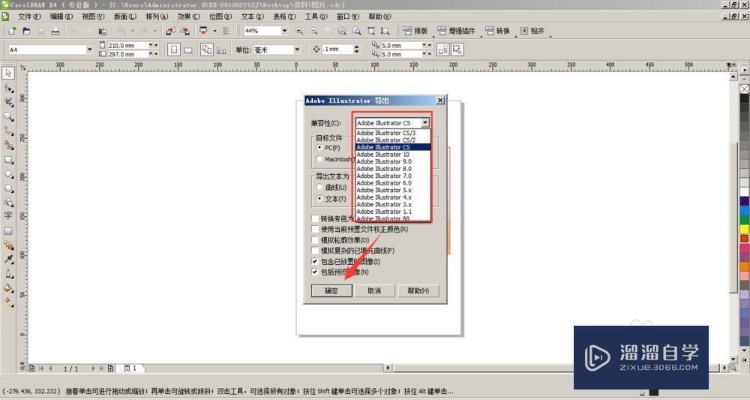Select the Pick tool in toolbox
This screenshot has width=750, height=400.
pyautogui.click(x=8, y=73)
